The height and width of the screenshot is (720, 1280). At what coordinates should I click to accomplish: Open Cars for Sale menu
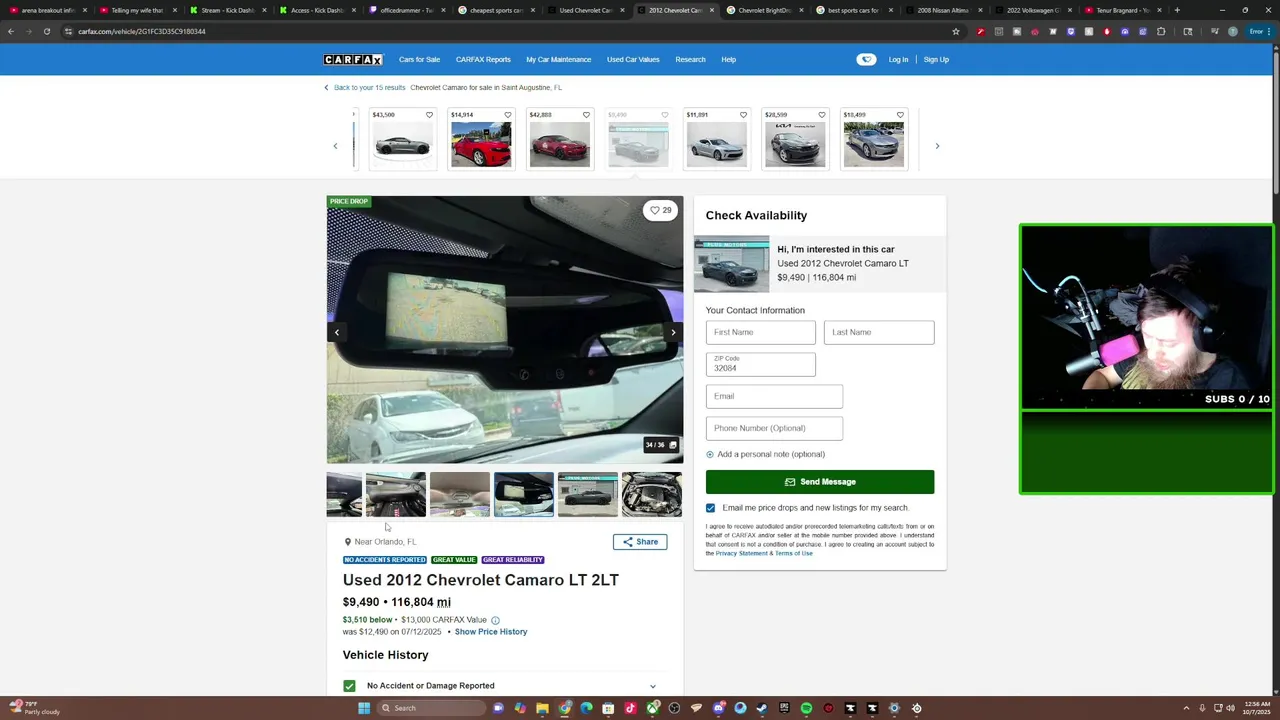419,60
